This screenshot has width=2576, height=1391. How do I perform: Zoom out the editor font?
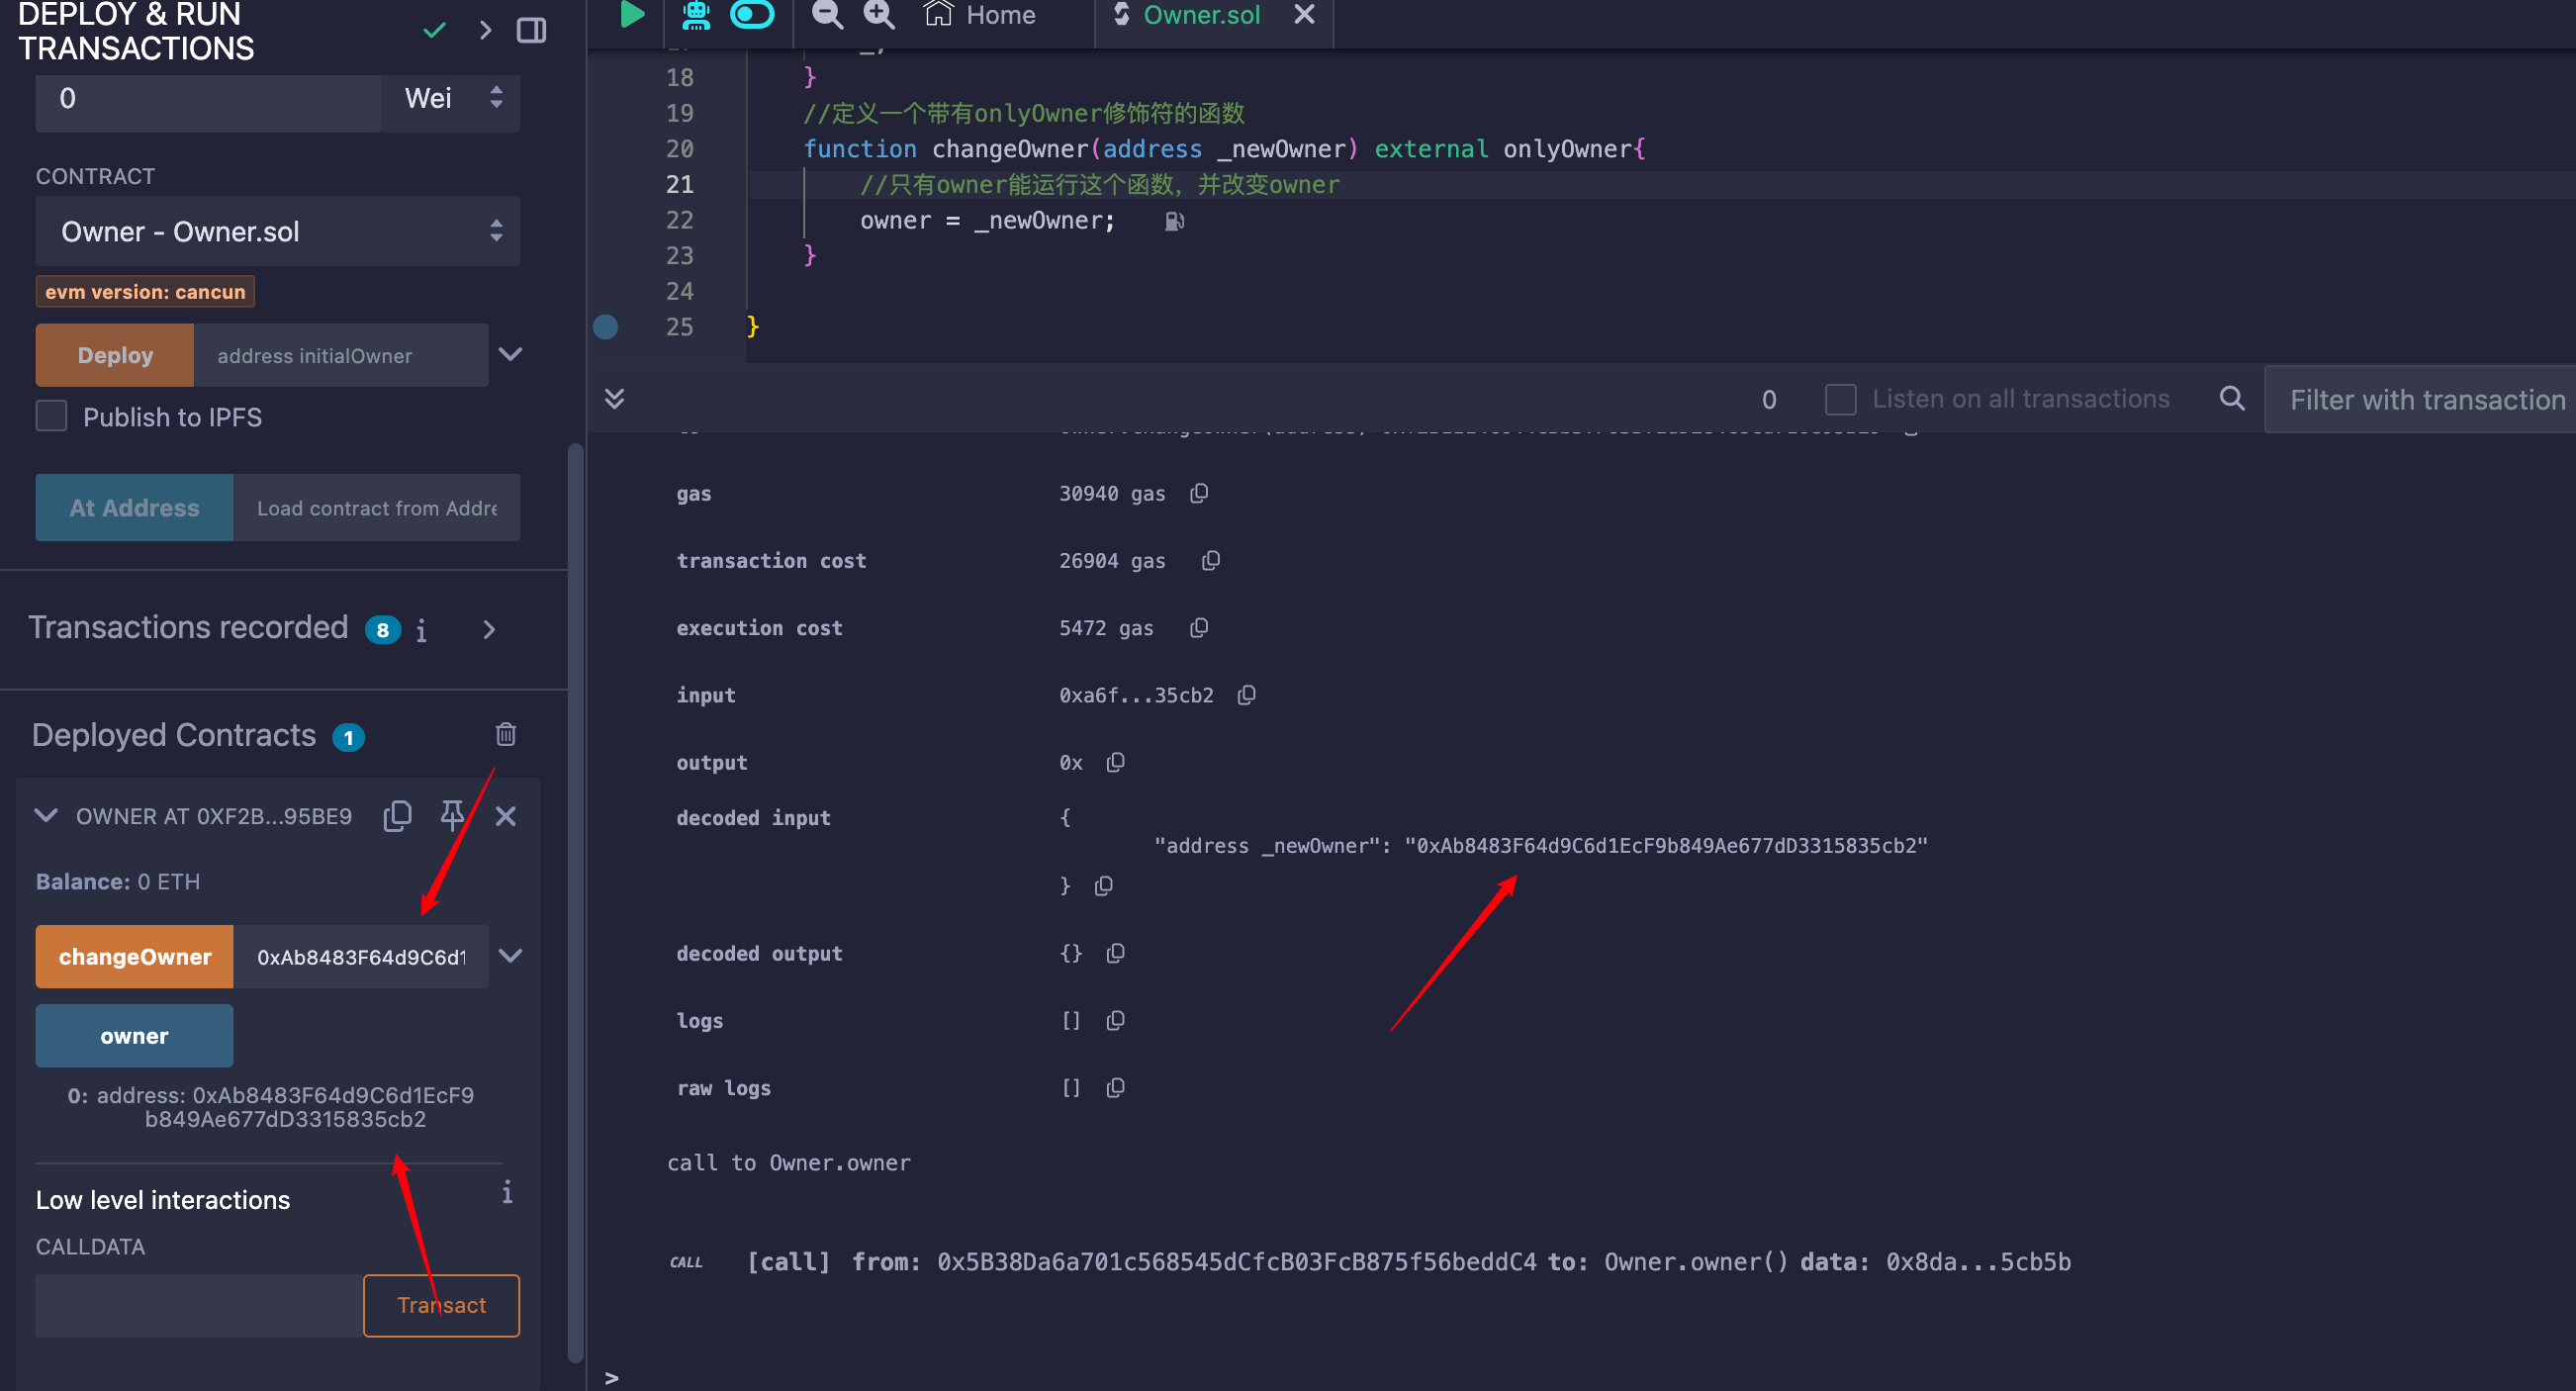click(x=827, y=14)
